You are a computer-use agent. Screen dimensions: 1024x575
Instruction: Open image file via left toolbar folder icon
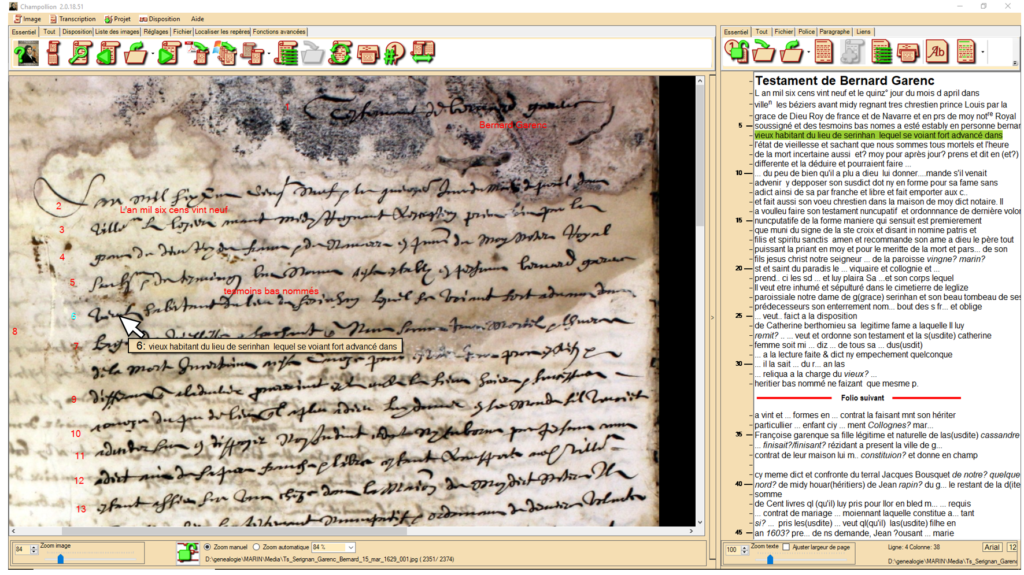pyautogui.click(x=136, y=53)
